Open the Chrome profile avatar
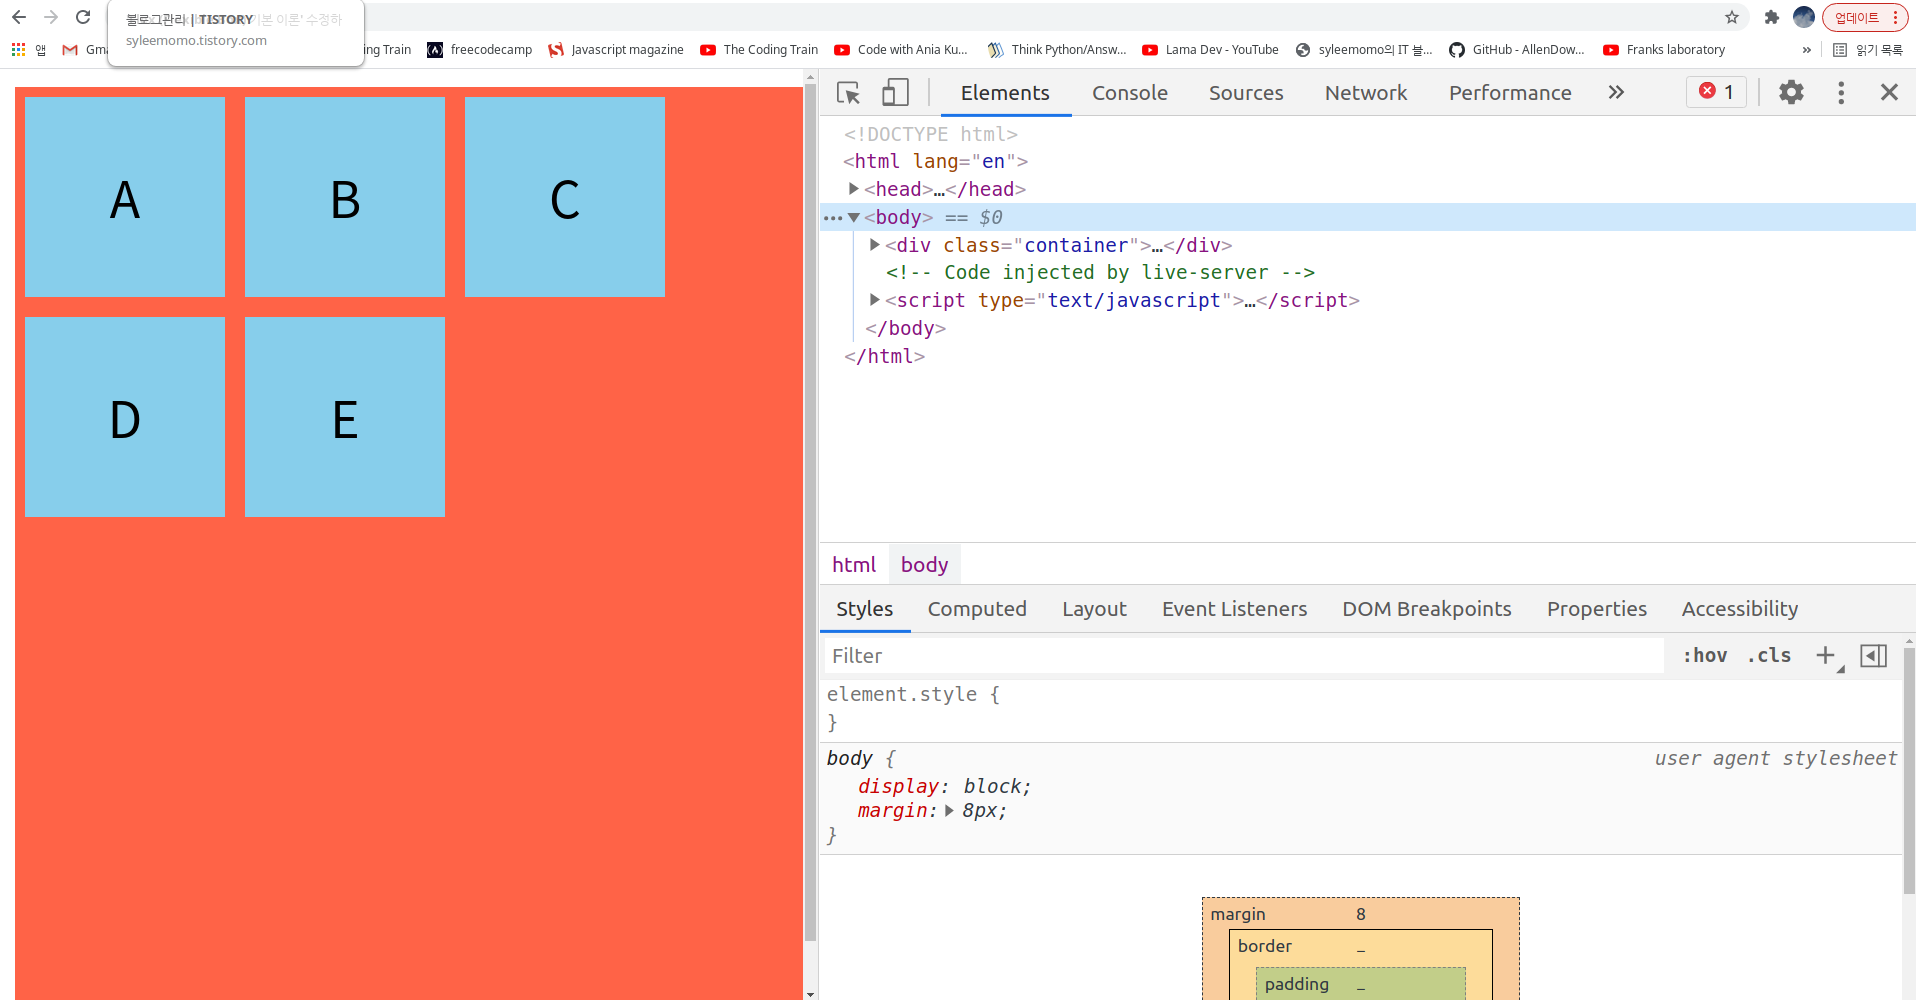 coord(1804,17)
